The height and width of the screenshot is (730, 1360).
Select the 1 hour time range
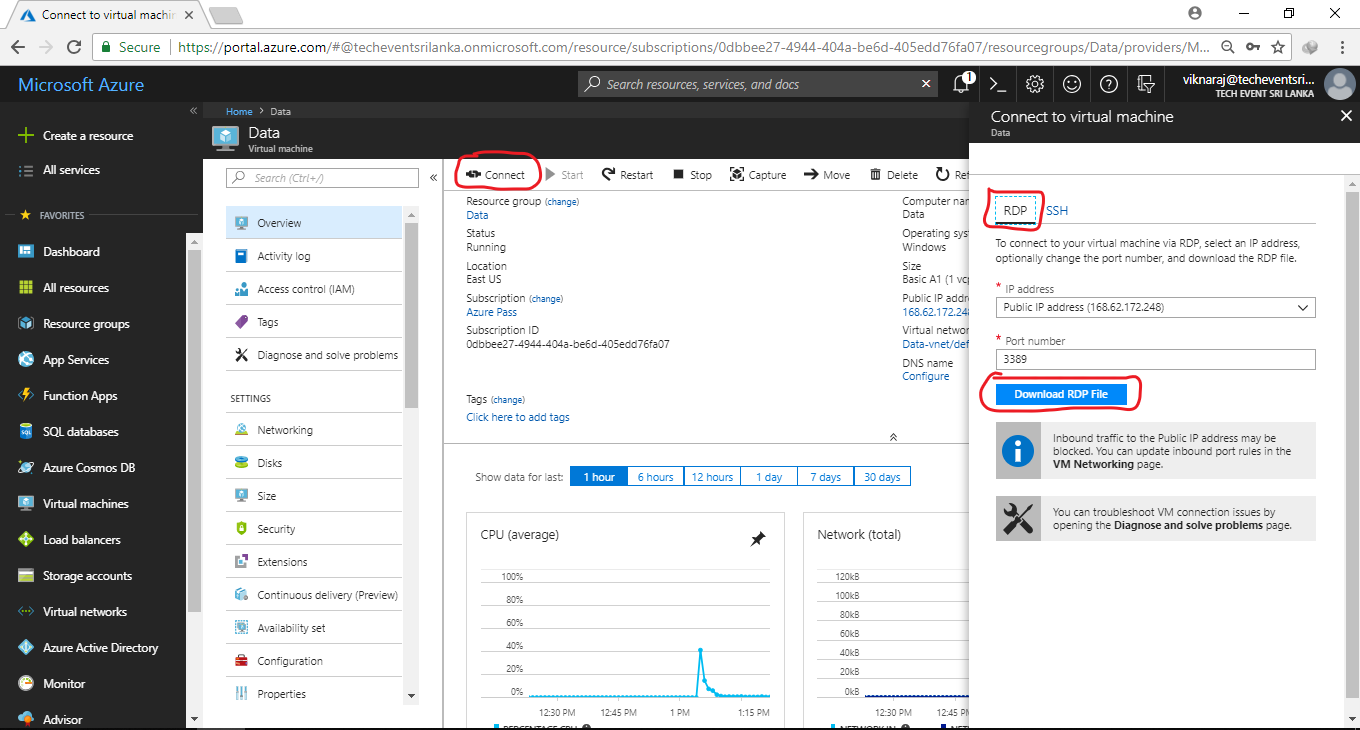[x=598, y=477]
